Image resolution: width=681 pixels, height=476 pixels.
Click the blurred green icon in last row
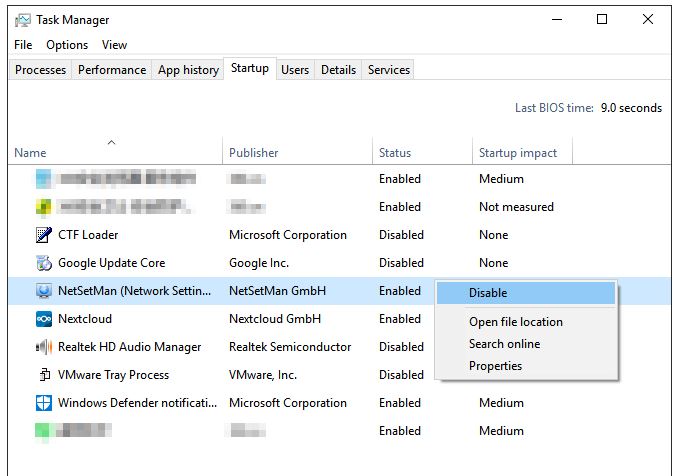[x=43, y=431]
